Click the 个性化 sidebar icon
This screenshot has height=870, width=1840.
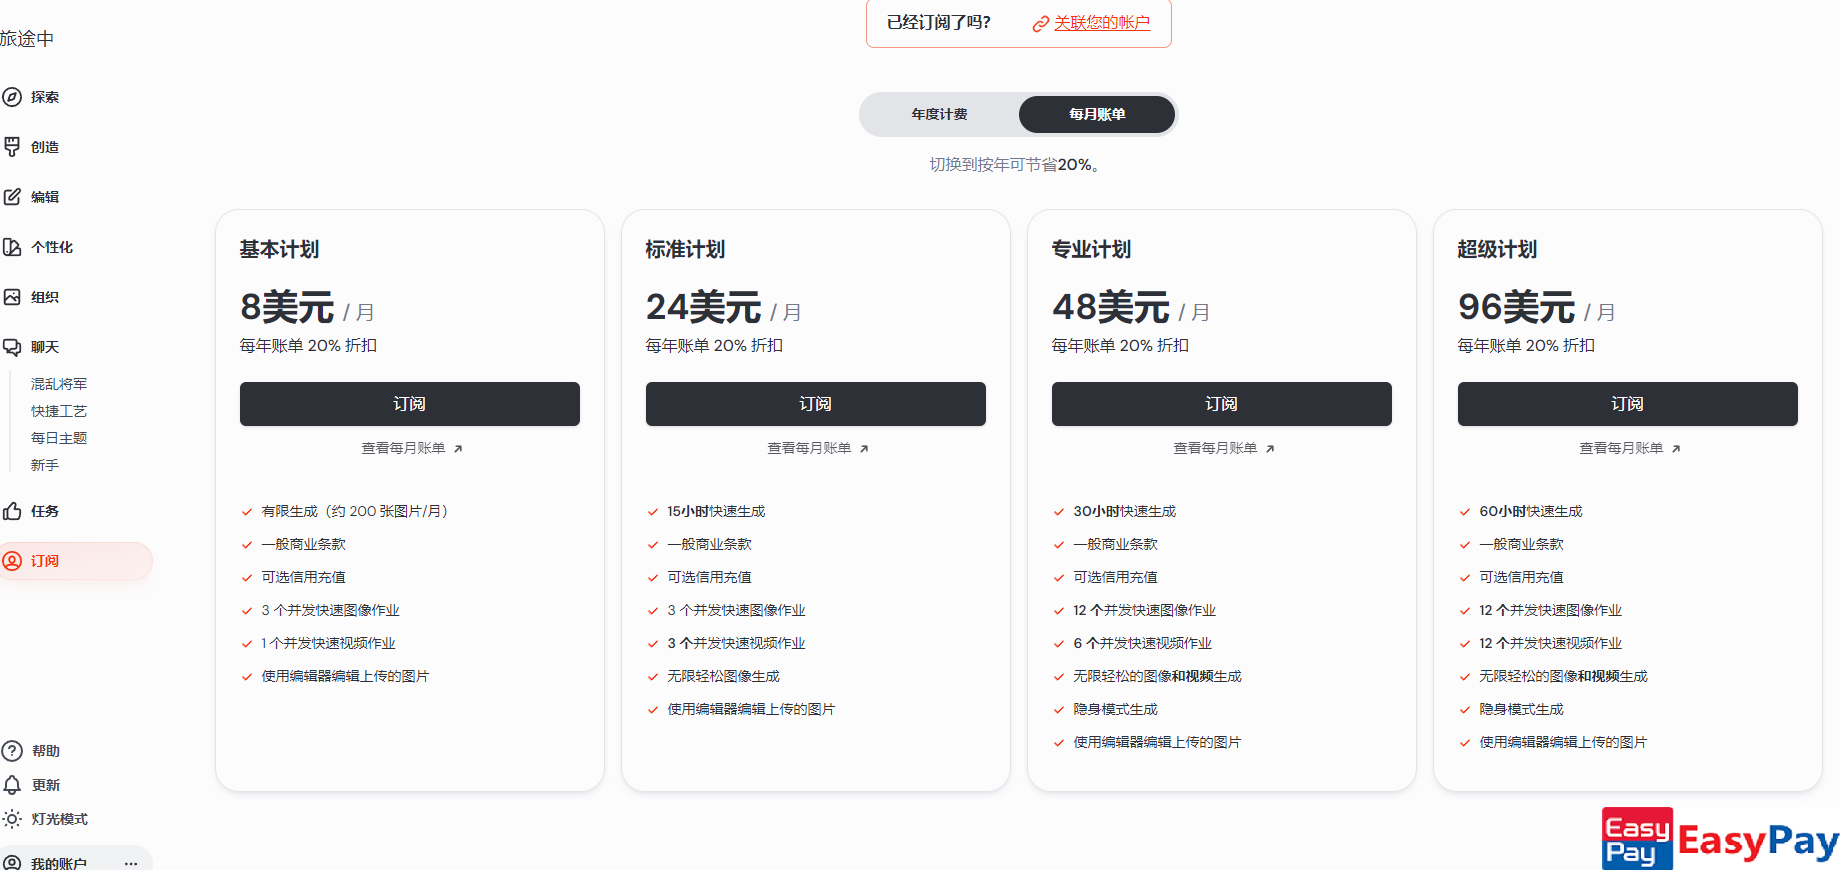pos(12,247)
